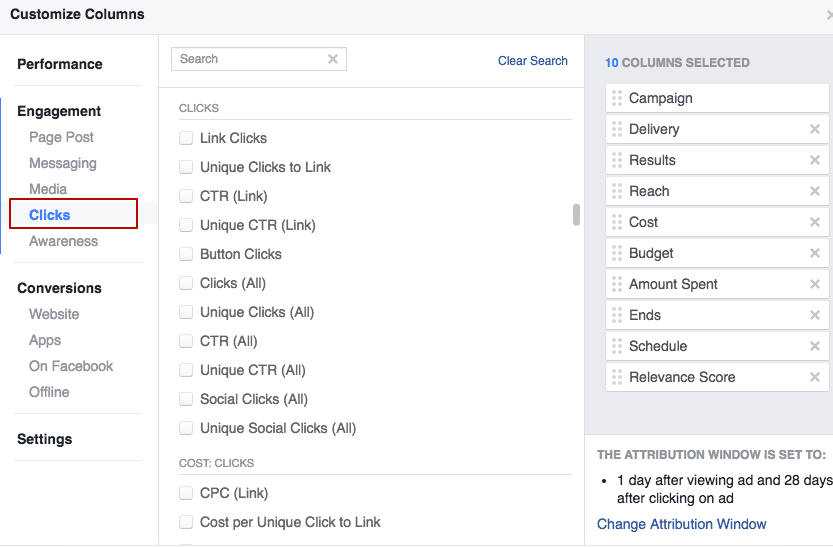The width and height of the screenshot is (833, 547).
Task: Enable the CTR (Link) column checkbox
Action: (x=186, y=196)
